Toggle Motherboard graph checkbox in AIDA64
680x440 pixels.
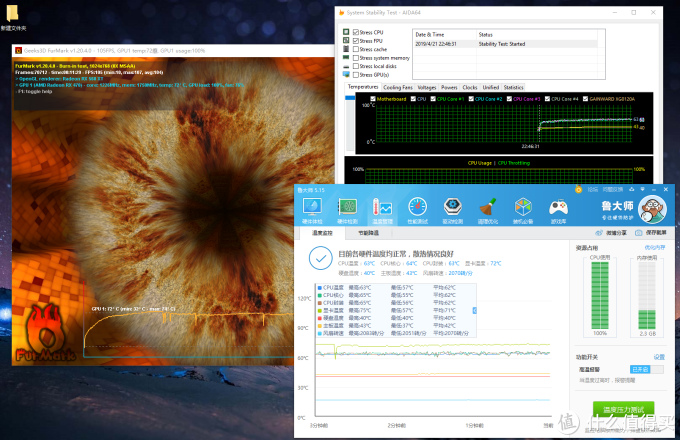373,99
